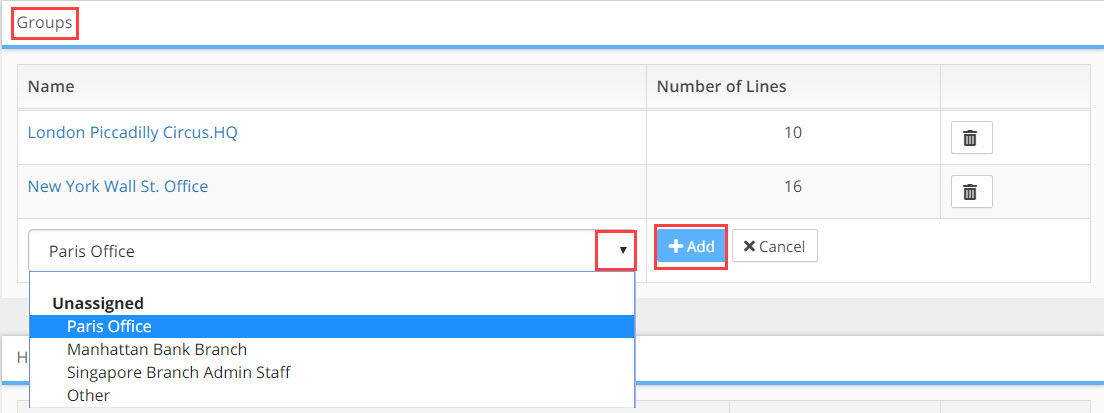Click the Add button with plus icon
This screenshot has width=1104, height=413.
pyautogui.click(x=691, y=246)
